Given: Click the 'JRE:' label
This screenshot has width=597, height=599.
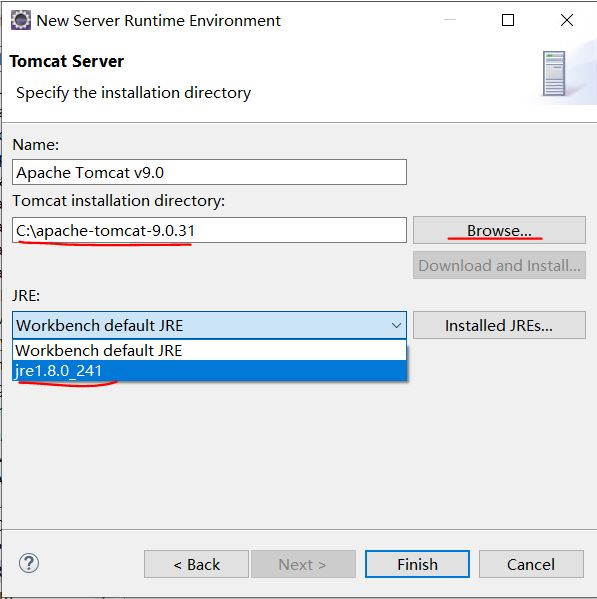Looking at the screenshot, I should coord(26,296).
